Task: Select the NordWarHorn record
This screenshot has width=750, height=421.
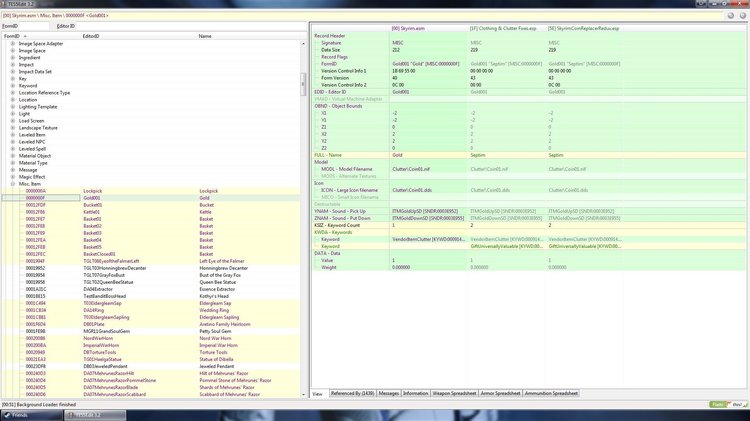Action: 151,338
